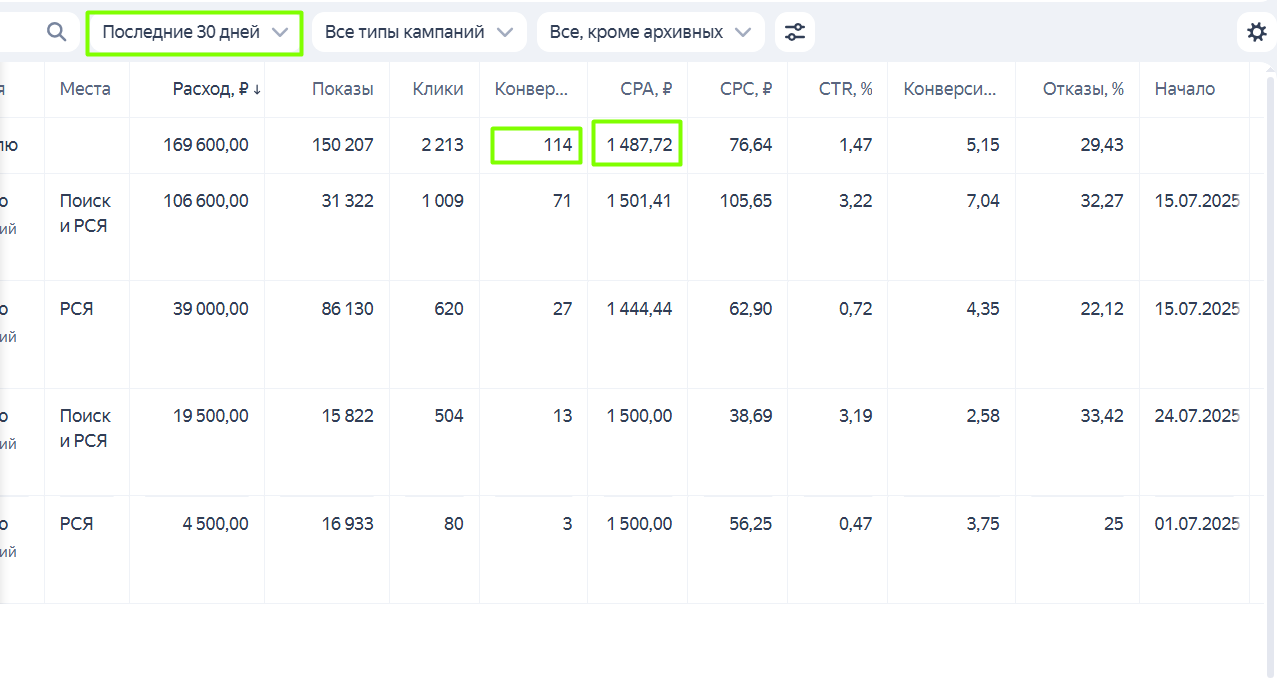This screenshot has width=1277, height=681.
Task: Open table settings gear icon
Action: [1256, 32]
